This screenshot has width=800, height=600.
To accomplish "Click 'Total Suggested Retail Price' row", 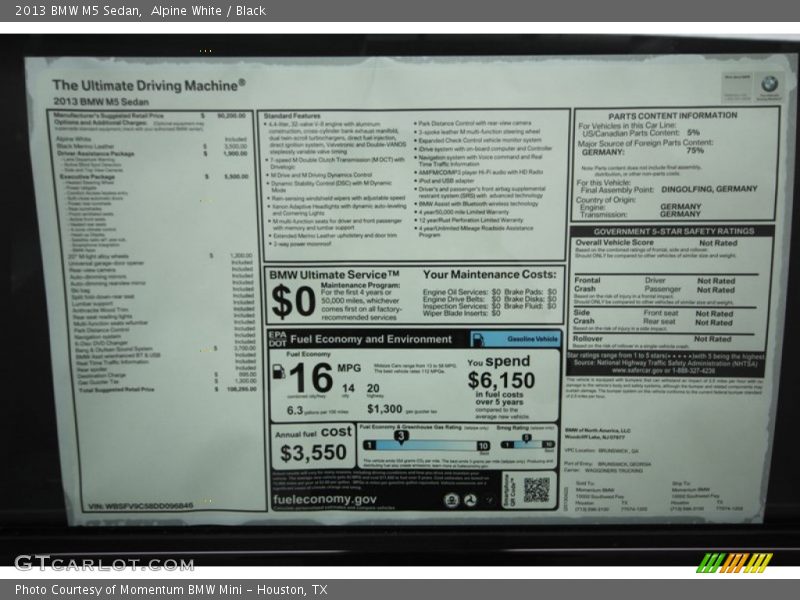I will click(x=167, y=389).
